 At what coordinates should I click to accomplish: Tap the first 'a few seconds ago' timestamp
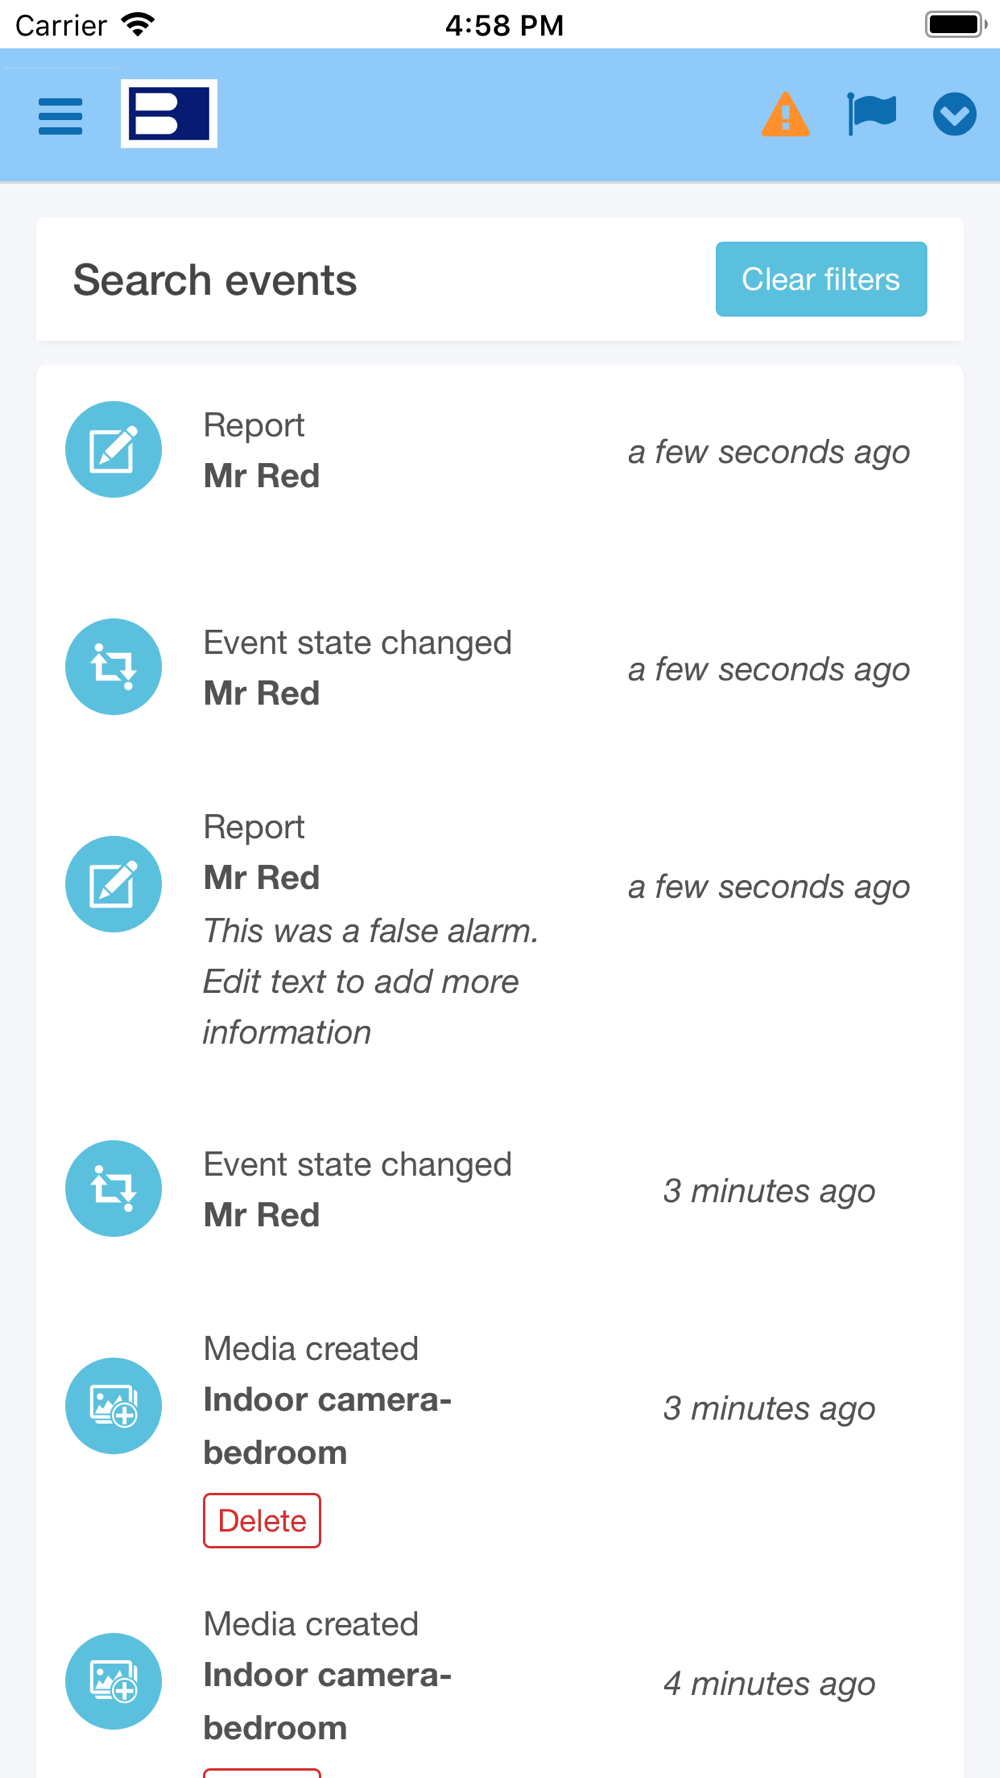(768, 452)
